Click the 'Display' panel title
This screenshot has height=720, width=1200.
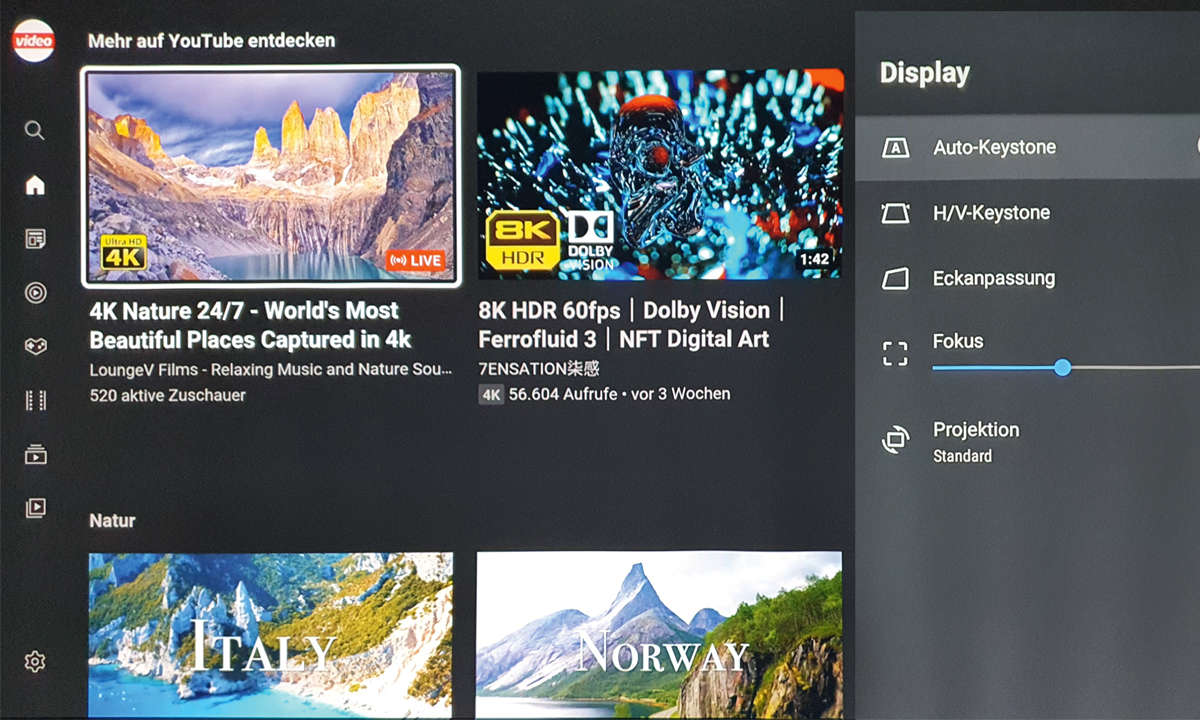(924, 73)
